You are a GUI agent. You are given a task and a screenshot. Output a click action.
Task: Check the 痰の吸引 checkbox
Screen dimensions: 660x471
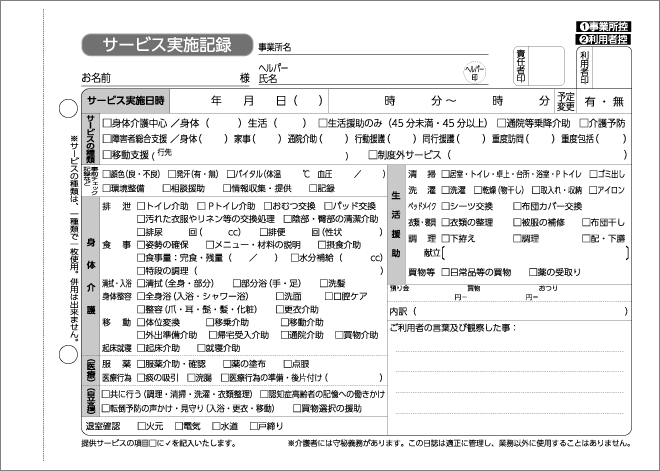pos(141,378)
